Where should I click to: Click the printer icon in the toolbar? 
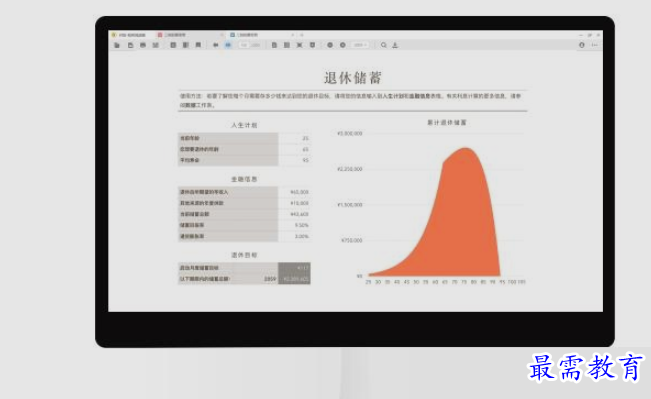(x=143, y=45)
